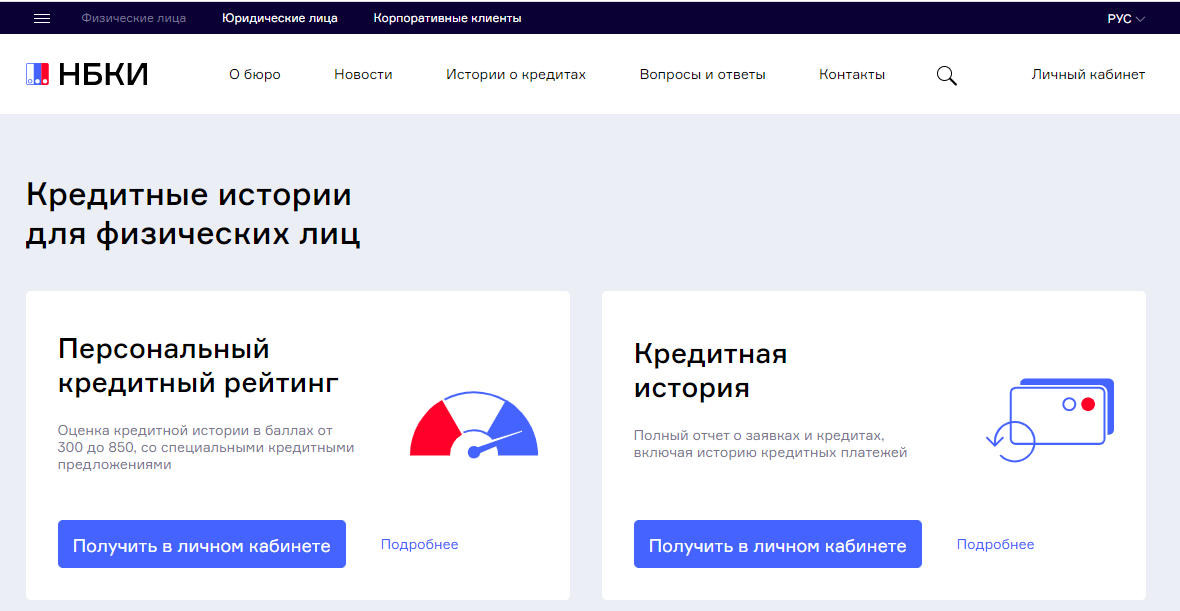
Task: Open the search magnifier icon
Action: tap(947, 75)
